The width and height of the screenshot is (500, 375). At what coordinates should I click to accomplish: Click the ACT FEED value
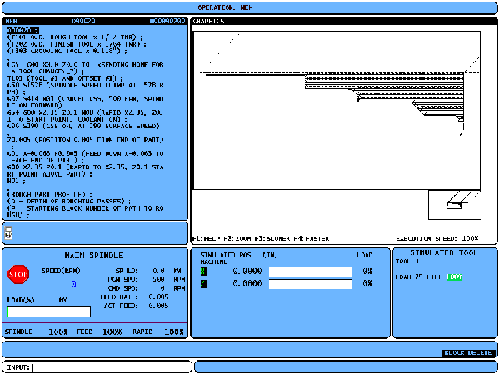158,305
